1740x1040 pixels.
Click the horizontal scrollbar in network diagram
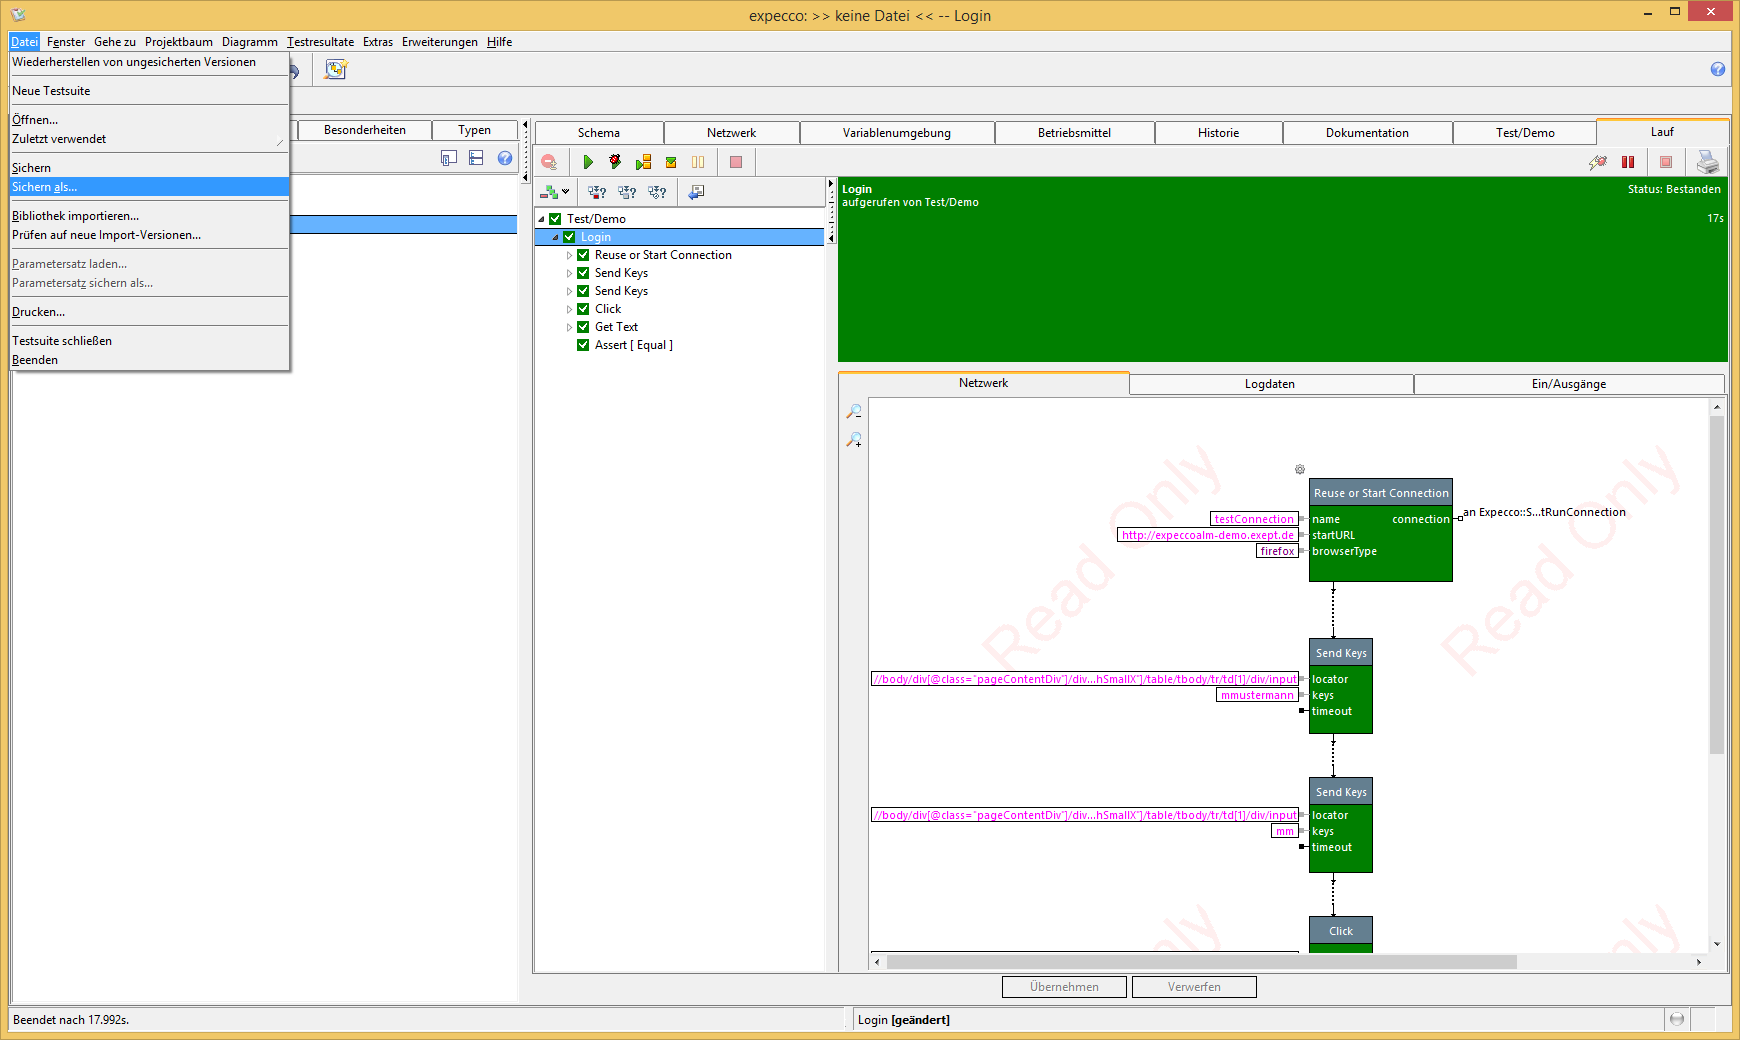[x=1200, y=962]
